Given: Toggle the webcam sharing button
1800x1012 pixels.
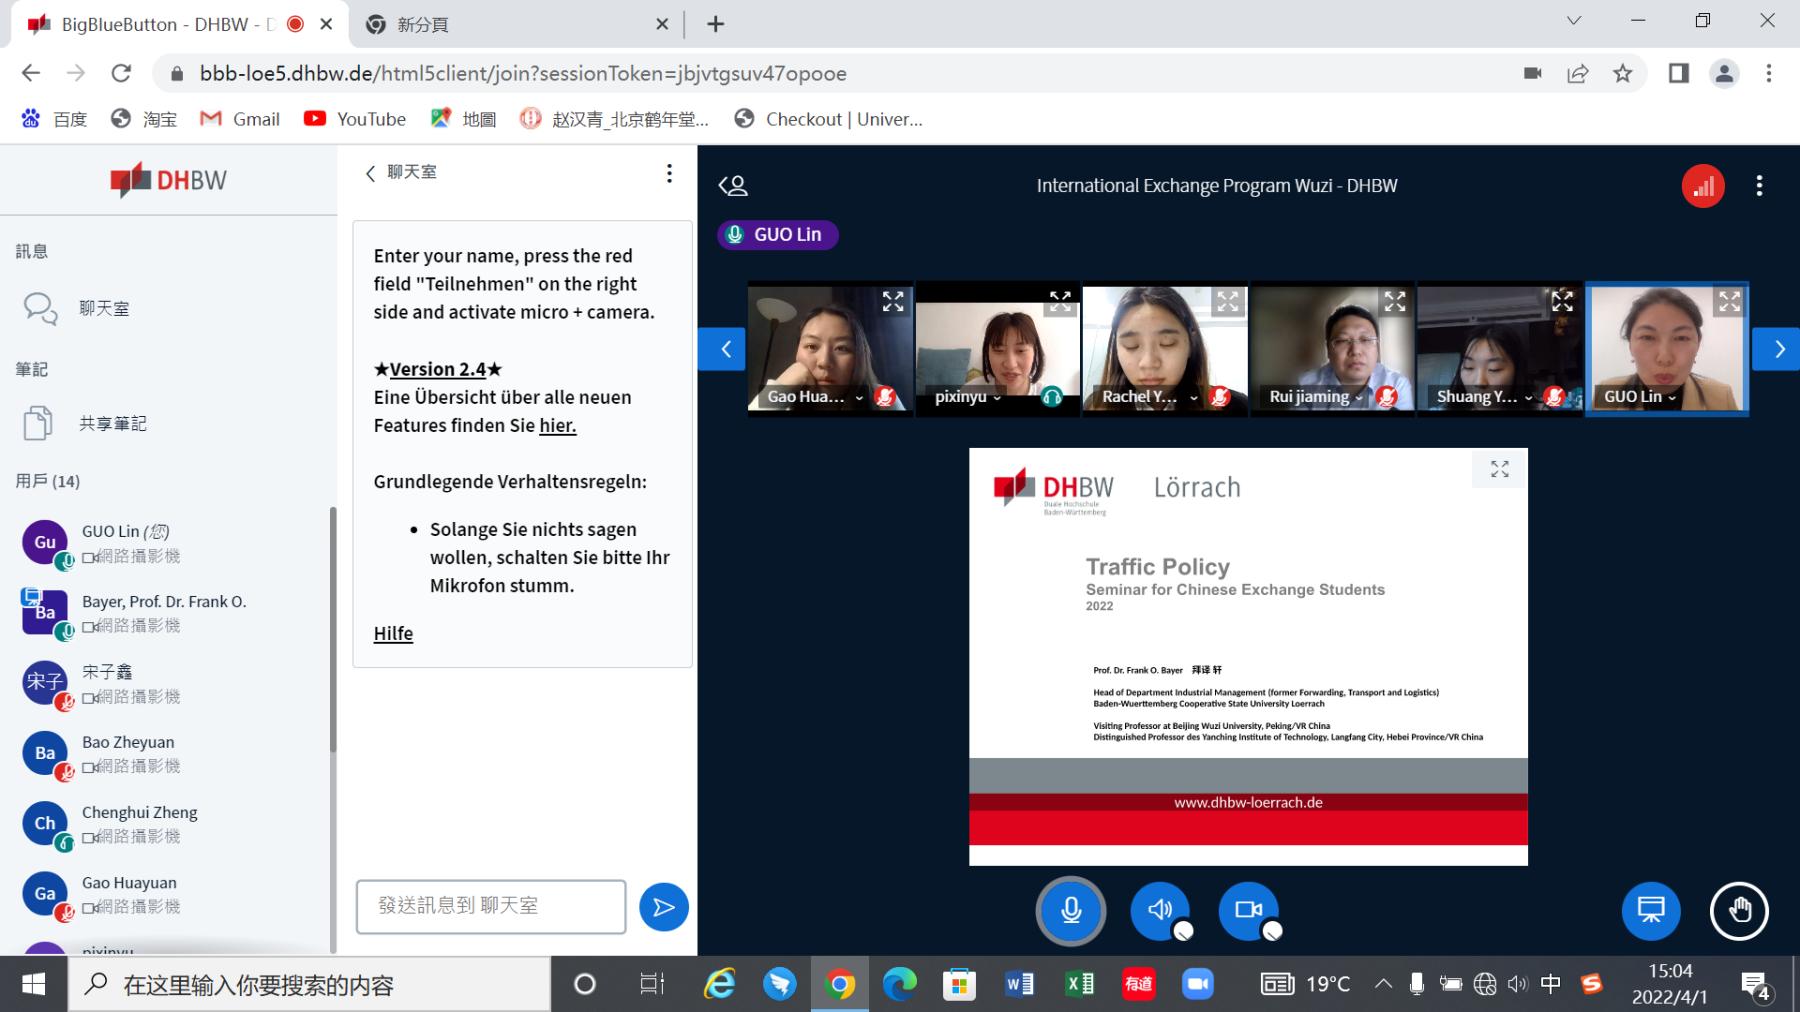Looking at the screenshot, I should tap(1248, 911).
